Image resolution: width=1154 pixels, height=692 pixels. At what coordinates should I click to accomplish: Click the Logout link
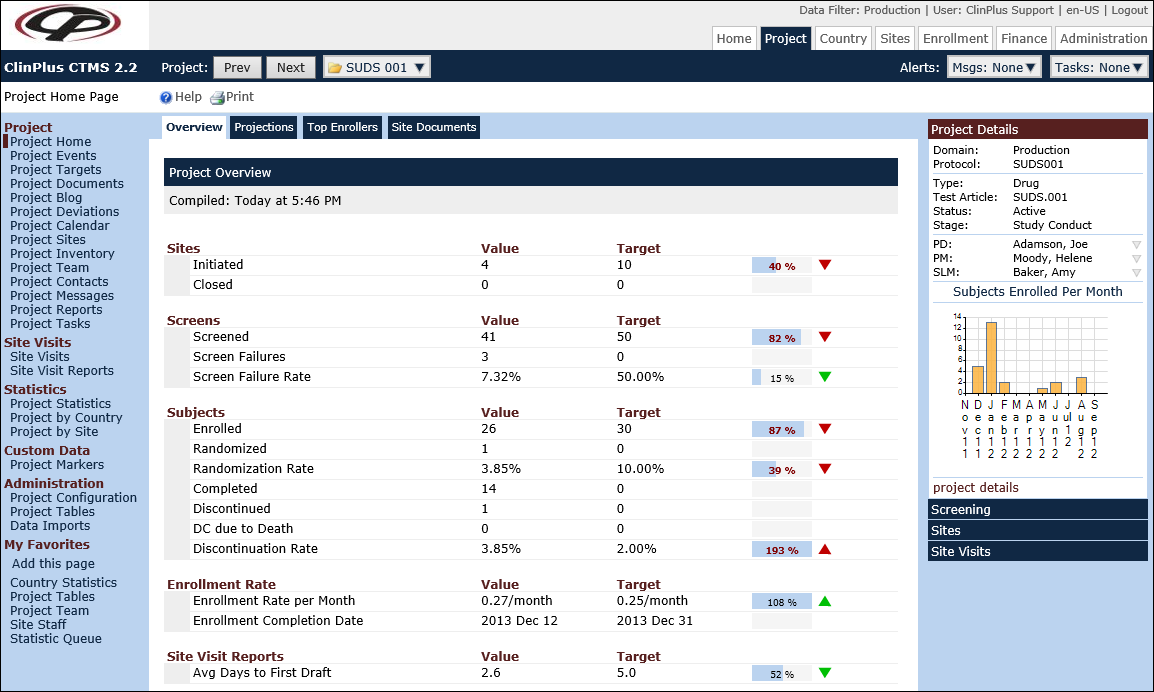click(x=1129, y=10)
